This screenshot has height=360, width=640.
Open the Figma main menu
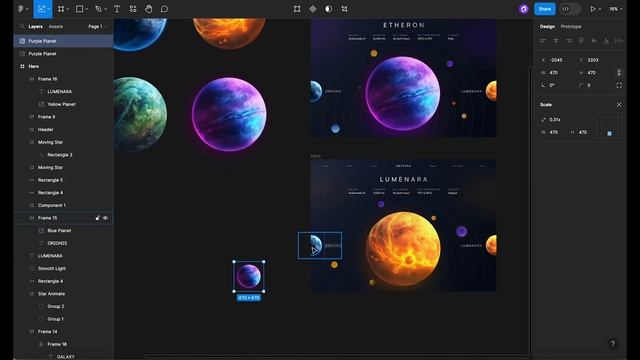pyautogui.click(x=21, y=9)
